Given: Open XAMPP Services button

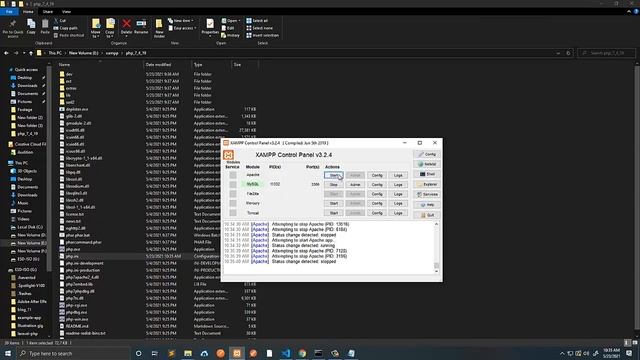Looking at the screenshot, I should (x=427, y=194).
